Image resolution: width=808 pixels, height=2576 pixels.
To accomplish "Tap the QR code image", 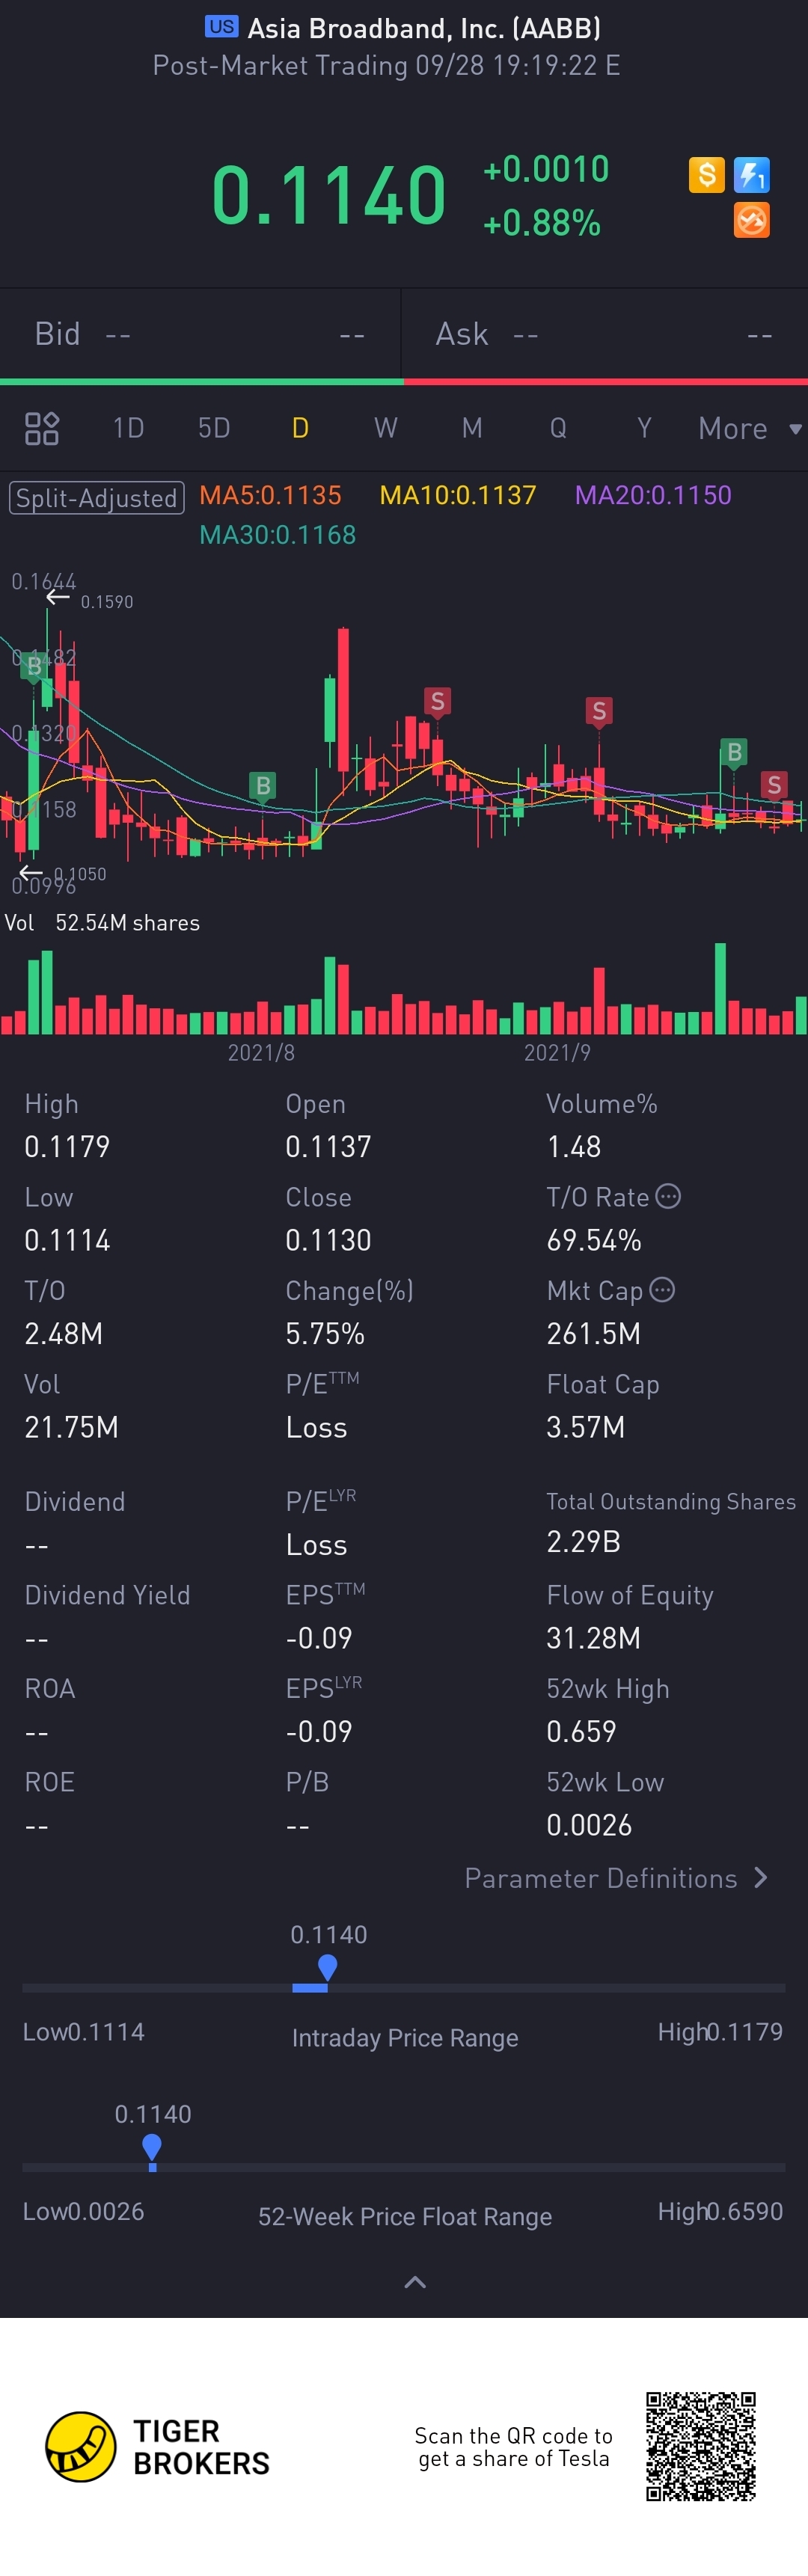I will pos(701,2446).
